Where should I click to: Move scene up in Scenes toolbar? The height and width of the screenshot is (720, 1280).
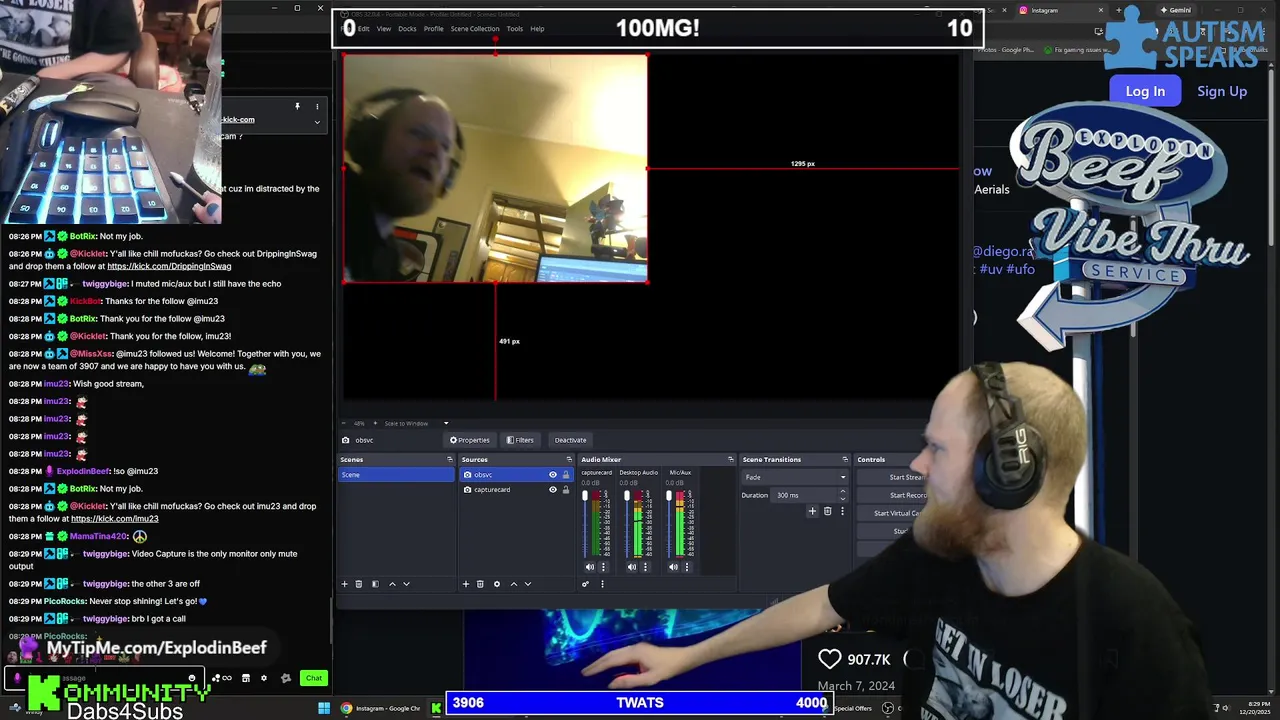[392, 584]
